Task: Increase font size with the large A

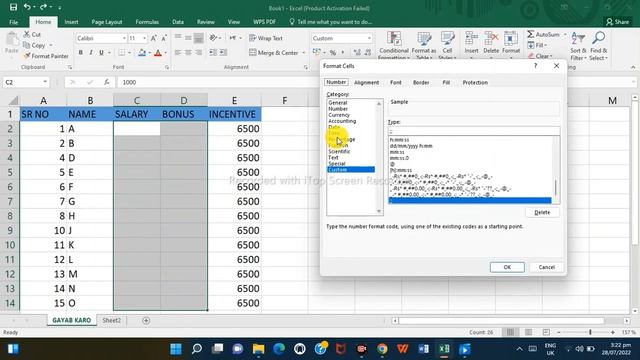Action: coord(154,38)
